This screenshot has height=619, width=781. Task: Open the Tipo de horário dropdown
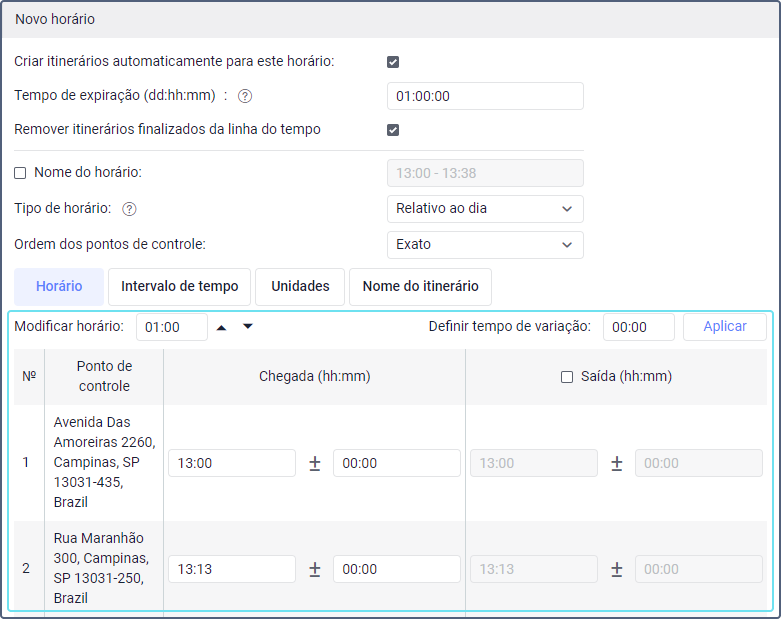484,209
